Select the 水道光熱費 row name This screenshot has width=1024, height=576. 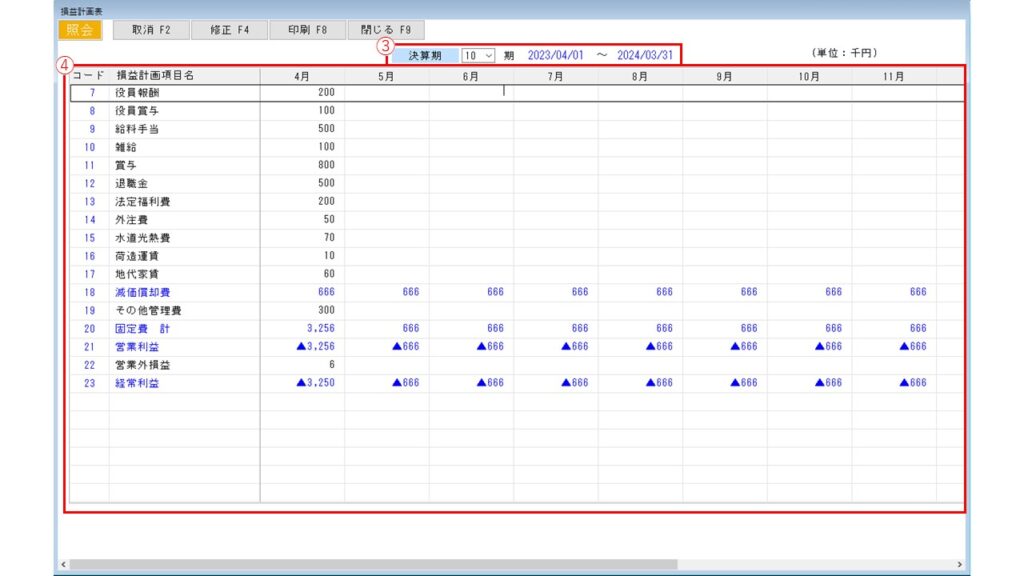tap(142, 238)
